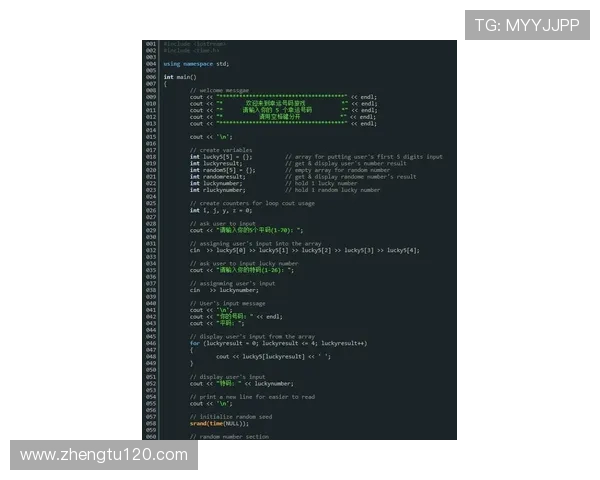Screen dimensions: 600x480
Task: Click the 'int random5[5]' declaration line
Action: coord(222,170)
